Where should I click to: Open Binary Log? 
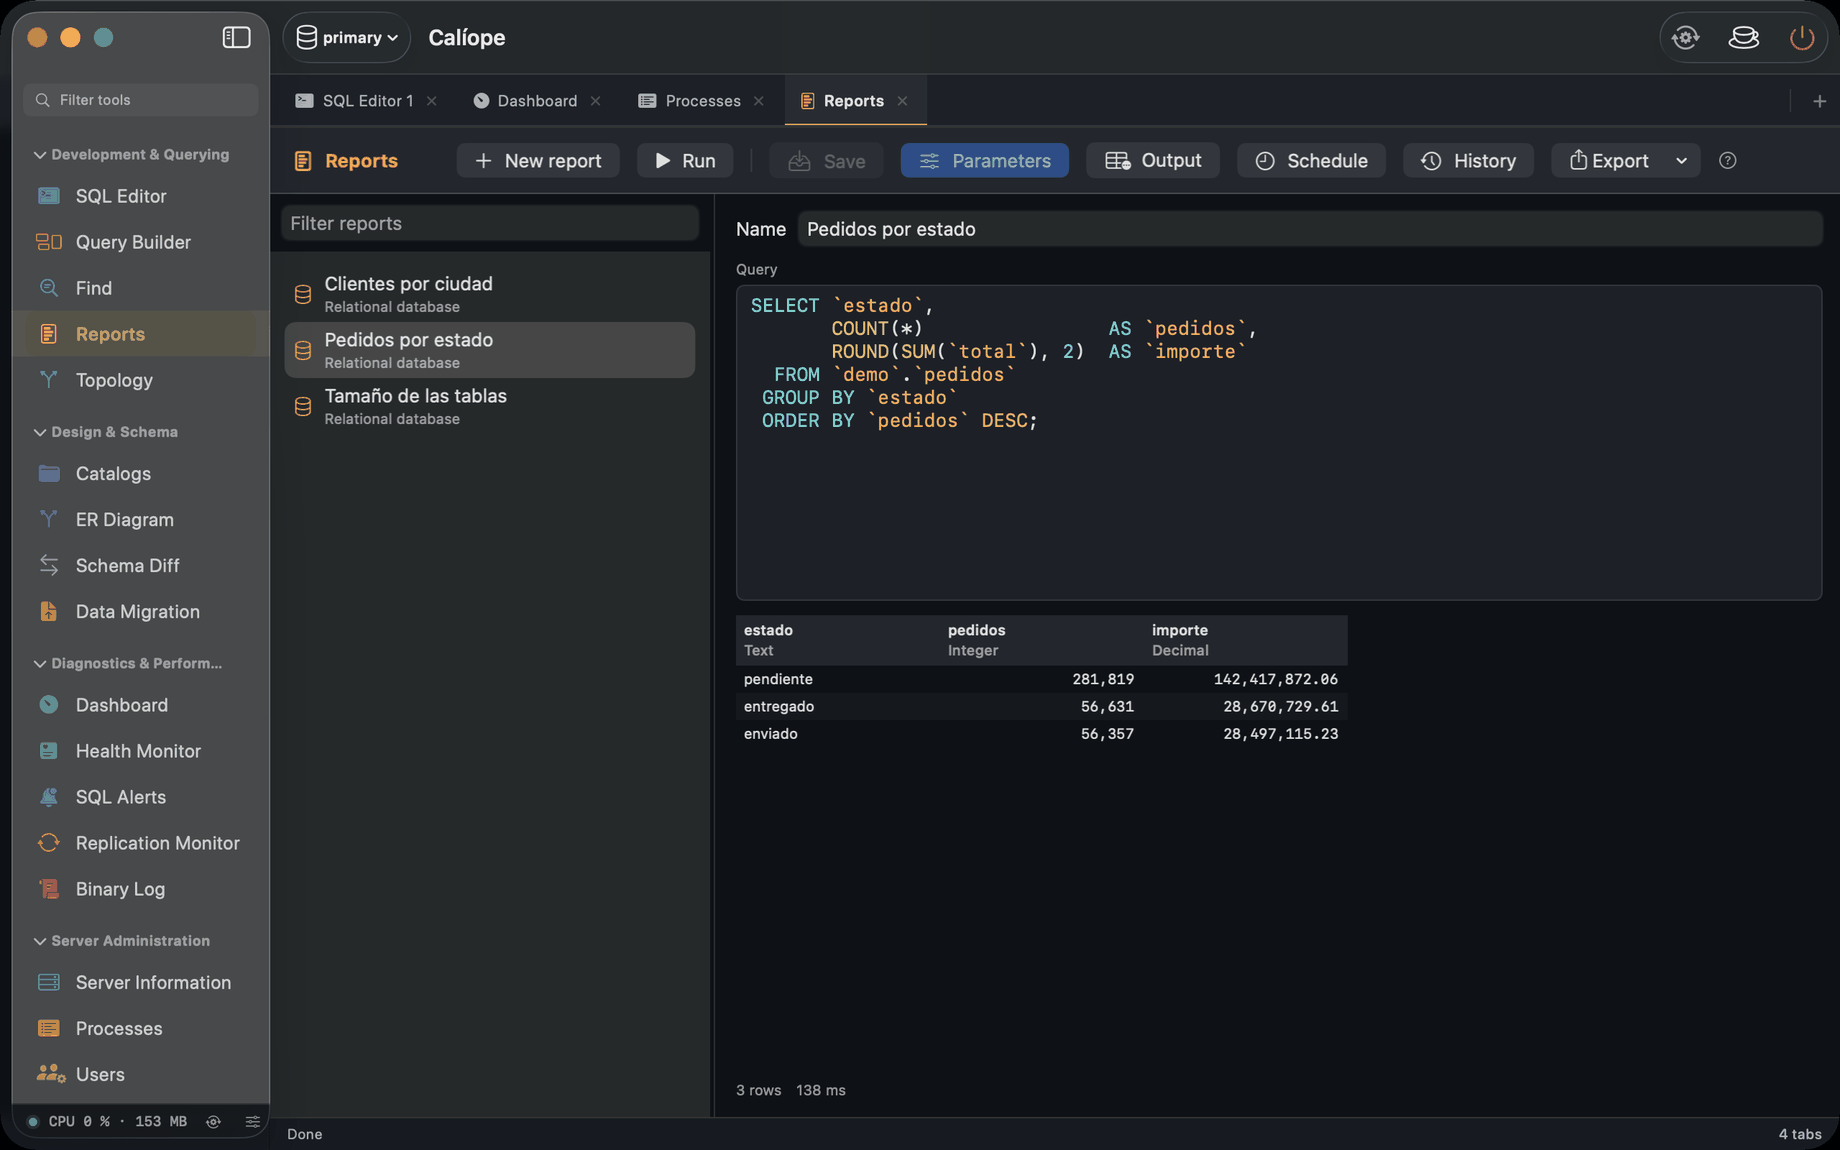pyautogui.click(x=141, y=889)
